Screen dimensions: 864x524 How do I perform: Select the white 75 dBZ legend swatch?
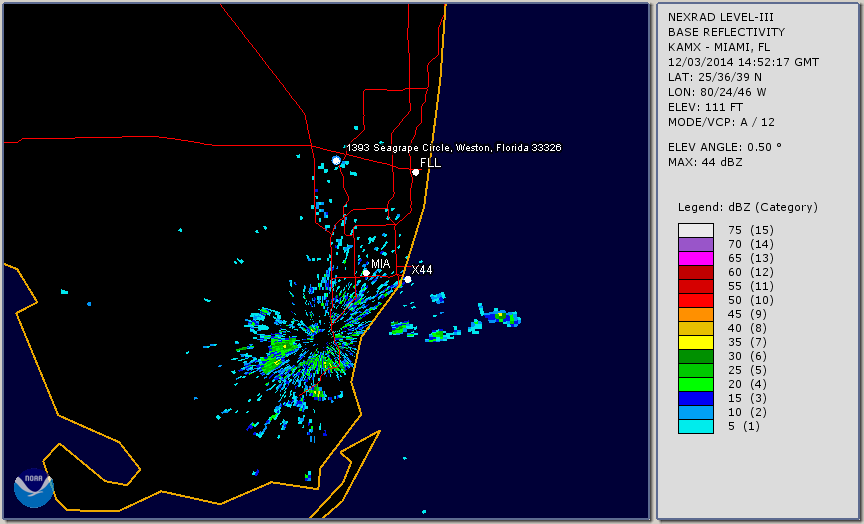(x=696, y=230)
